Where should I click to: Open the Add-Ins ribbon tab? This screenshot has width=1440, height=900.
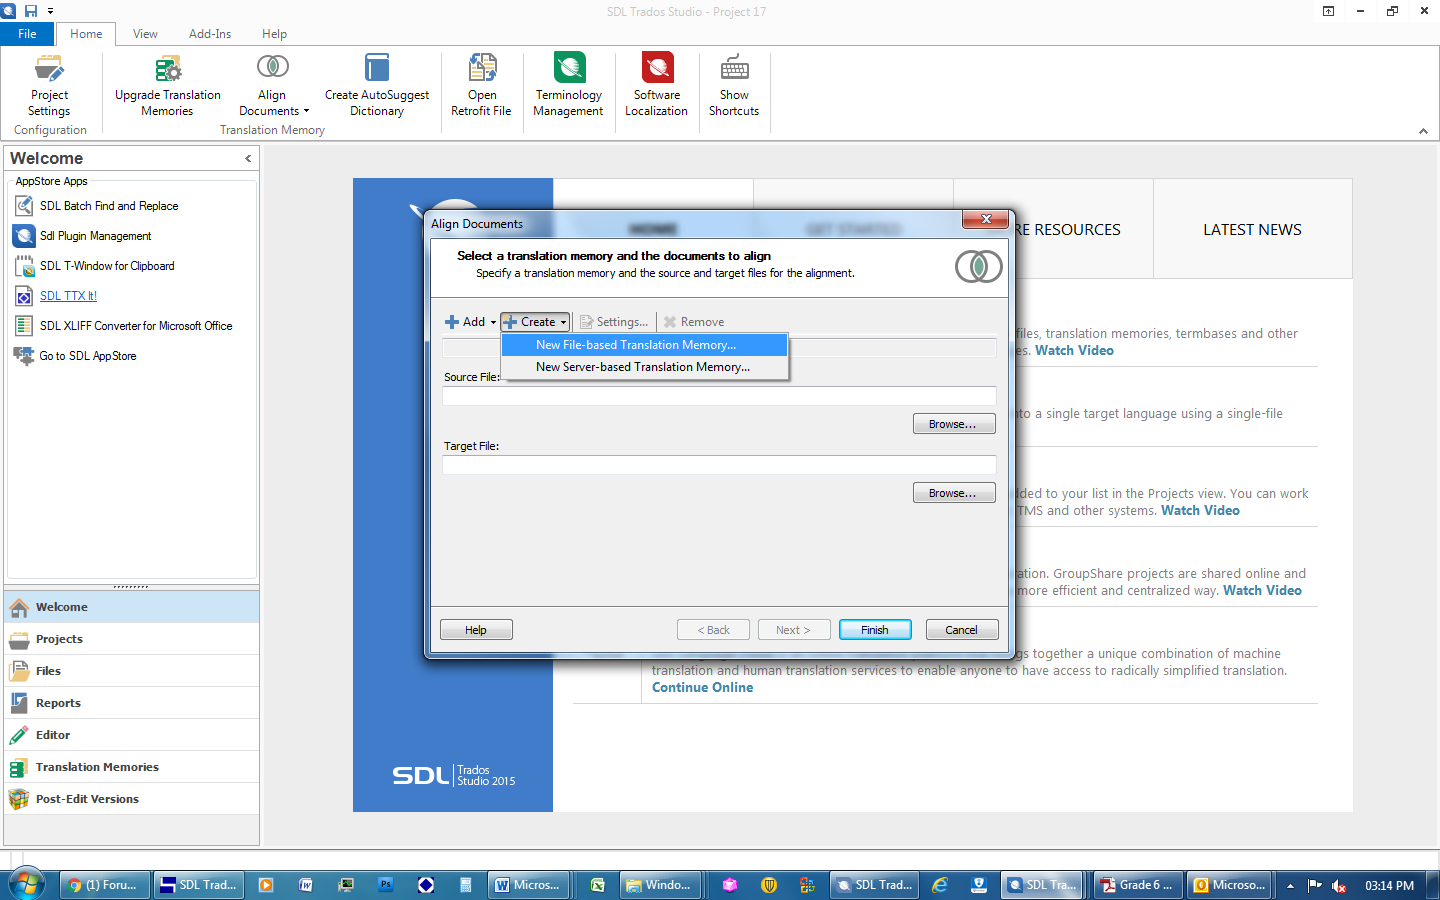click(210, 34)
